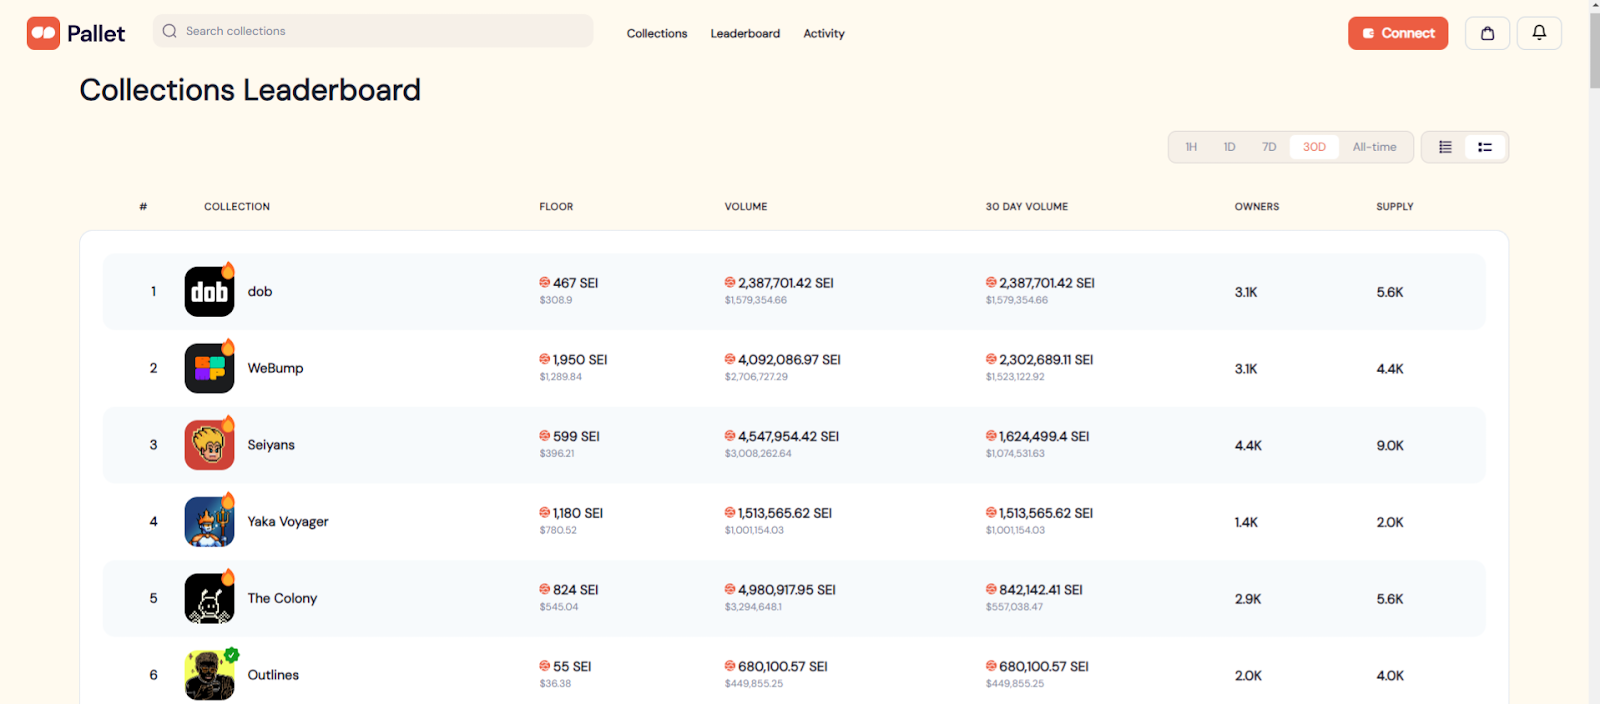Switch to detailed list view

[x=1485, y=147]
